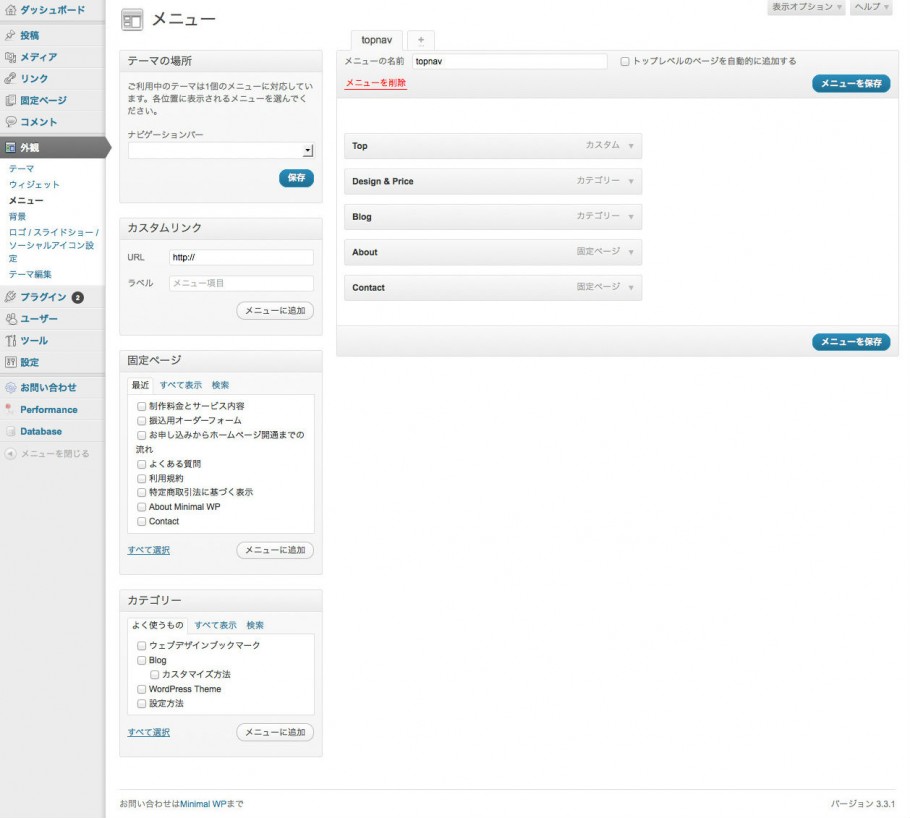
Task: Click the Links chain icon
Action: point(10,78)
